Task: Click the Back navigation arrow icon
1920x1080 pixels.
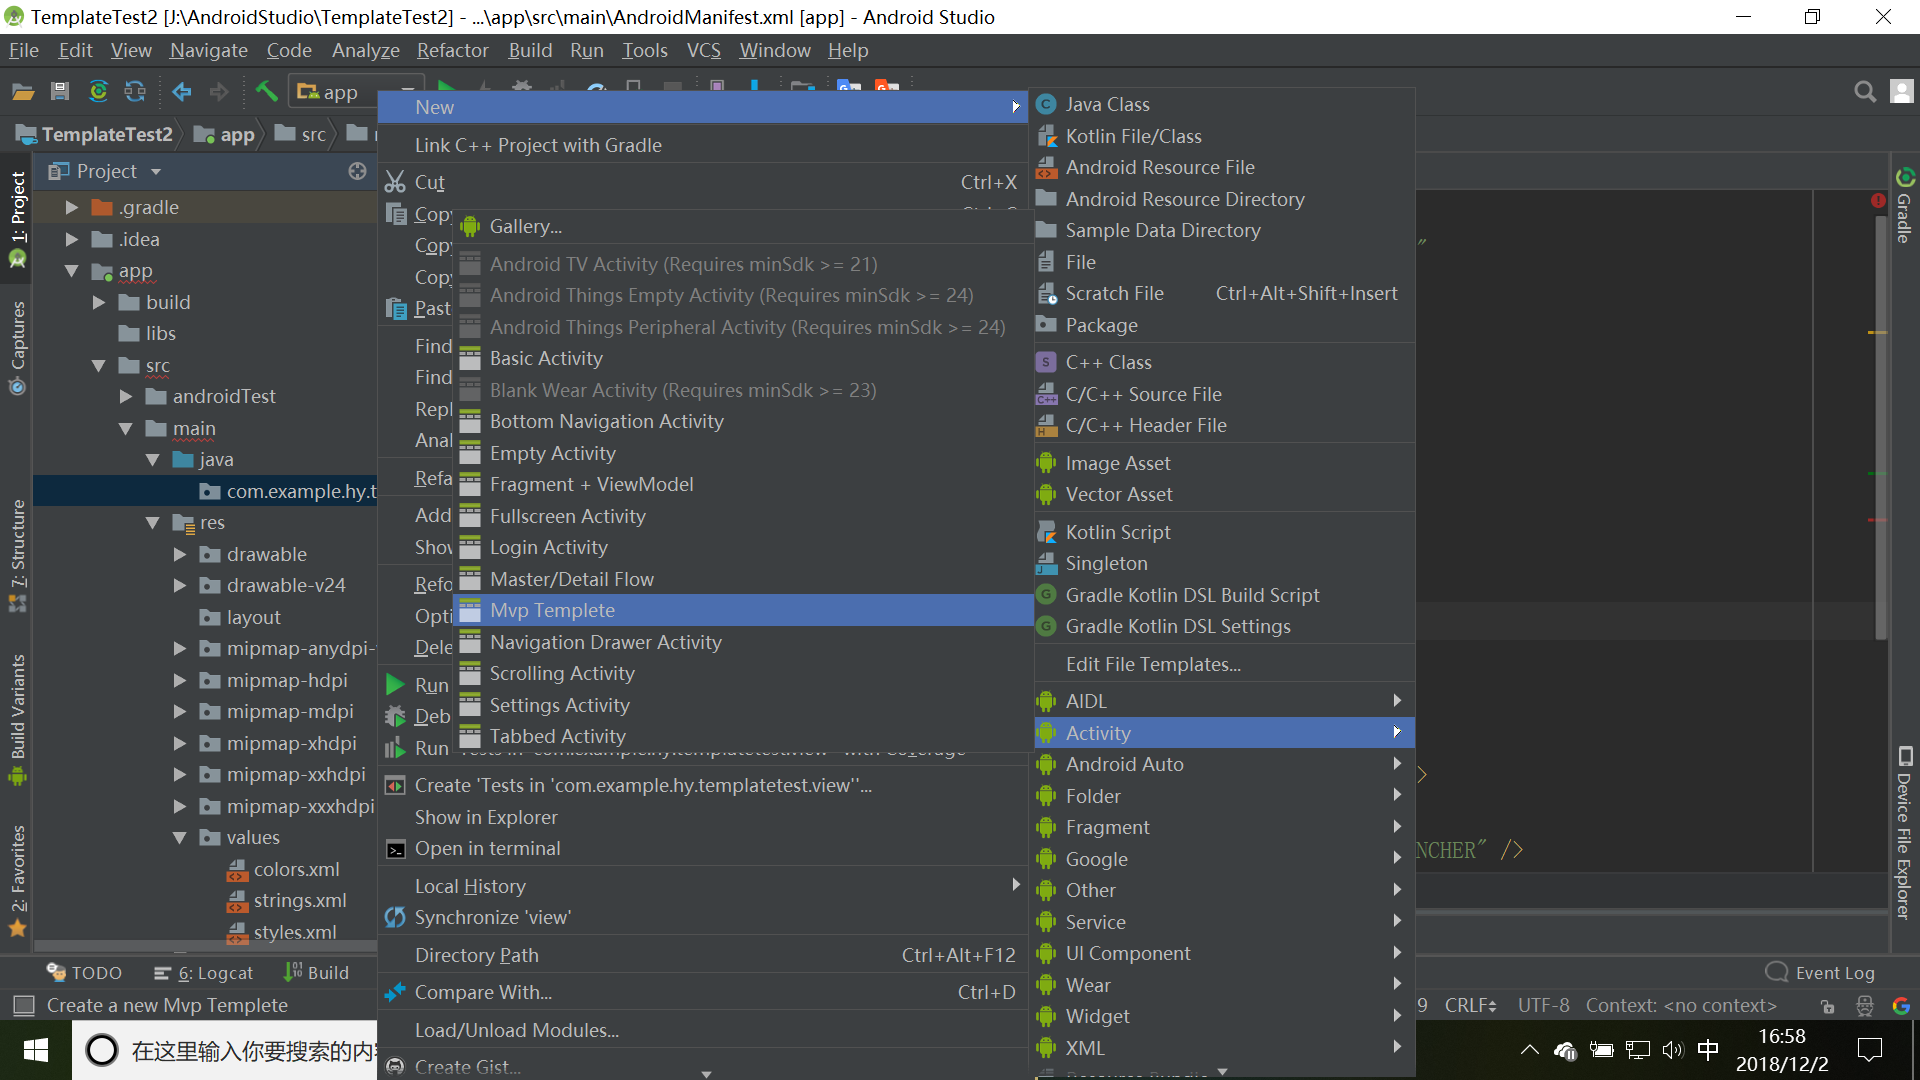Action: point(182,92)
